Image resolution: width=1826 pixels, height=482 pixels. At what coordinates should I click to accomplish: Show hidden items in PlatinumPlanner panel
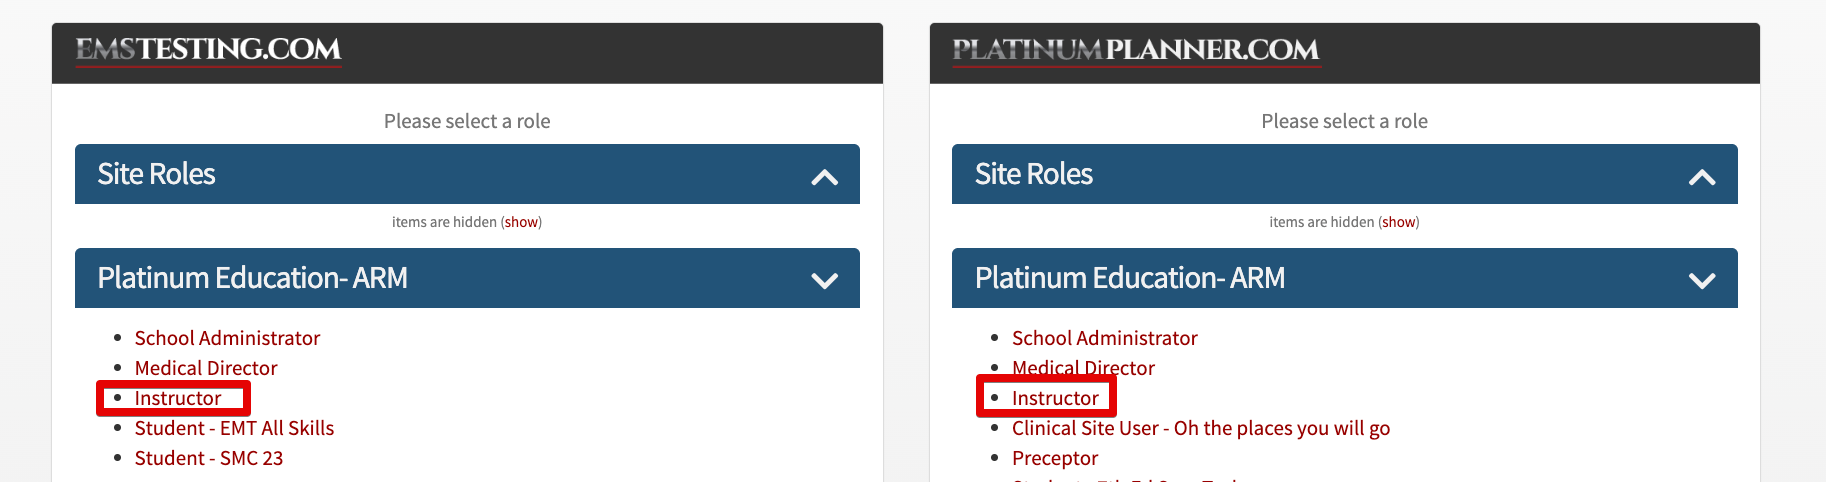pos(1399,222)
